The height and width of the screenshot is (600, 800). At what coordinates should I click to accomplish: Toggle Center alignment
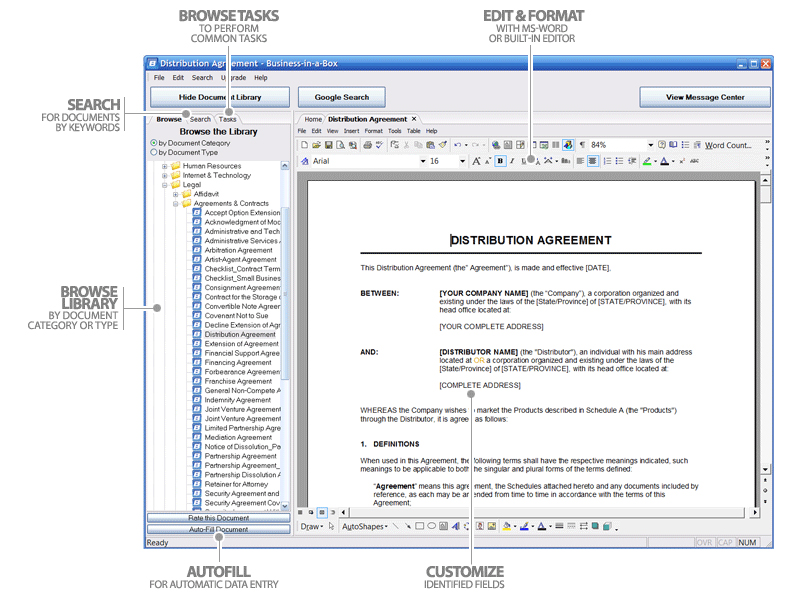click(x=592, y=161)
